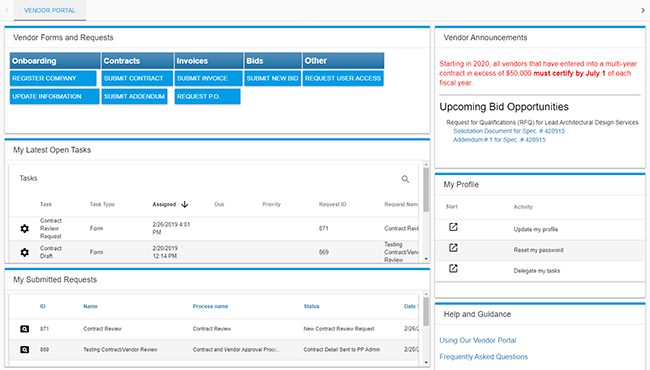Click the tab bar right arrow
Screen dimensions: 650x370
pos(643,10)
